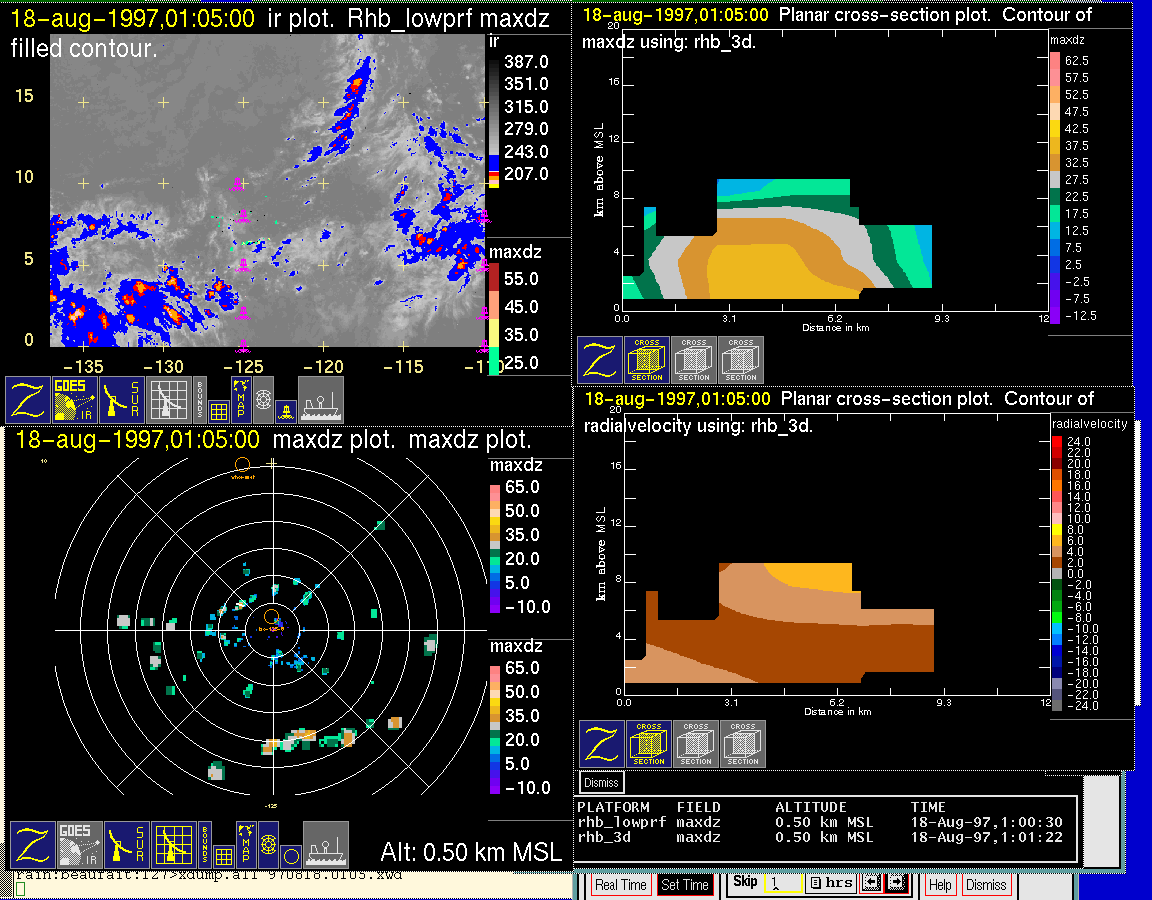Click the small grid icon in top plot toolbar
Screen dimensions: 1152x900
pyautogui.click(x=219, y=408)
